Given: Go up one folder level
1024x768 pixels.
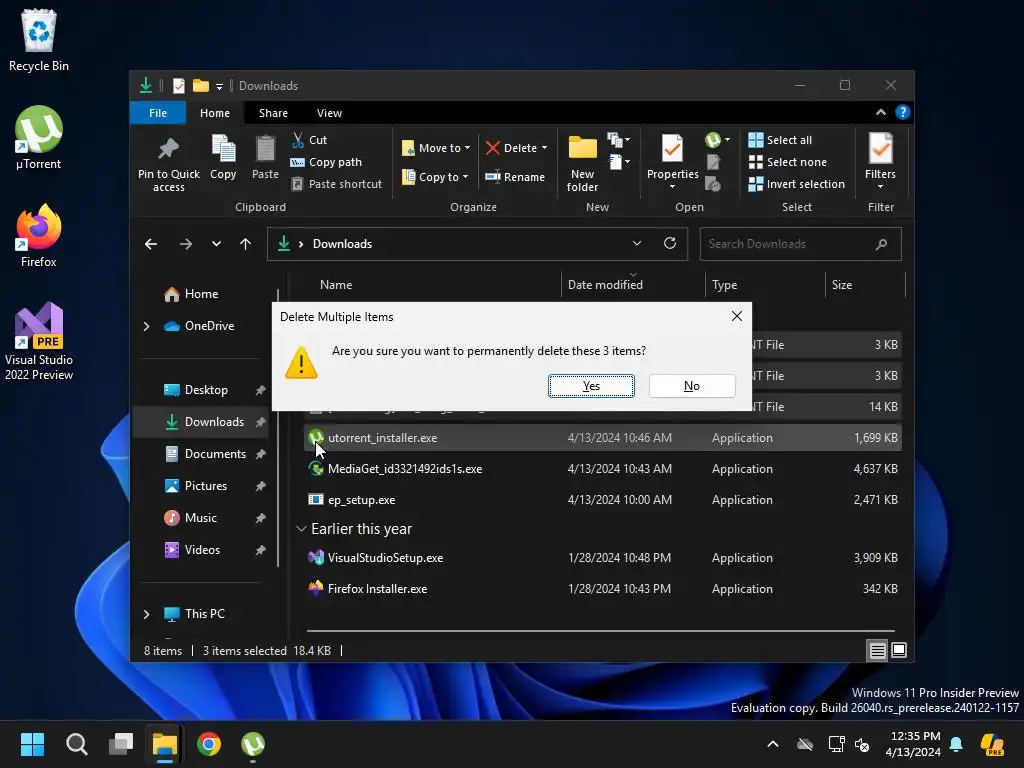Looking at the screenshot, I should click(246, 244).
